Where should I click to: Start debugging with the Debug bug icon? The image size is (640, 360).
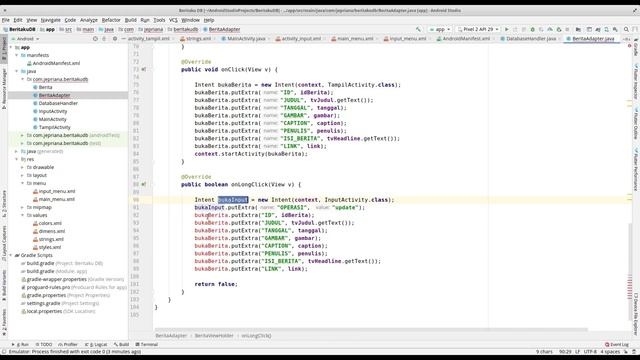[x=533, y=29]
